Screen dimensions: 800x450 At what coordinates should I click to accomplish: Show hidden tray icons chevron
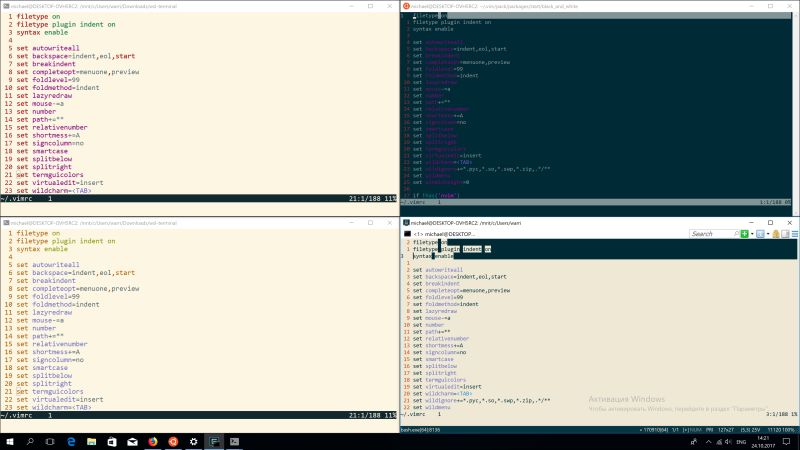pyautogui.click(x=708, y=442)
